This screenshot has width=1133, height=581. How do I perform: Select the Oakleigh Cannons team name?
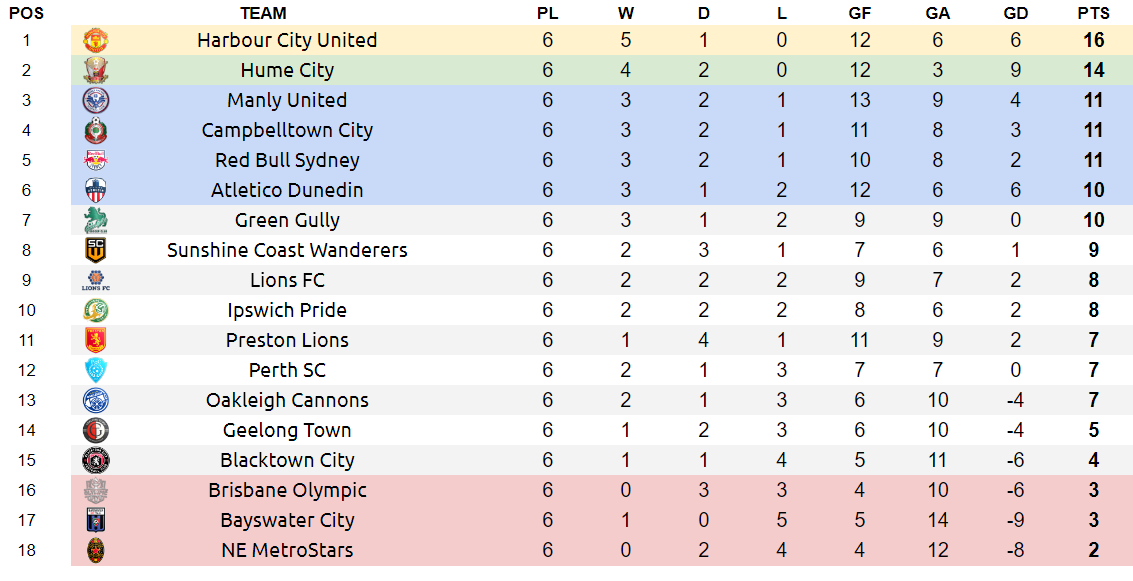click(287, 400)
